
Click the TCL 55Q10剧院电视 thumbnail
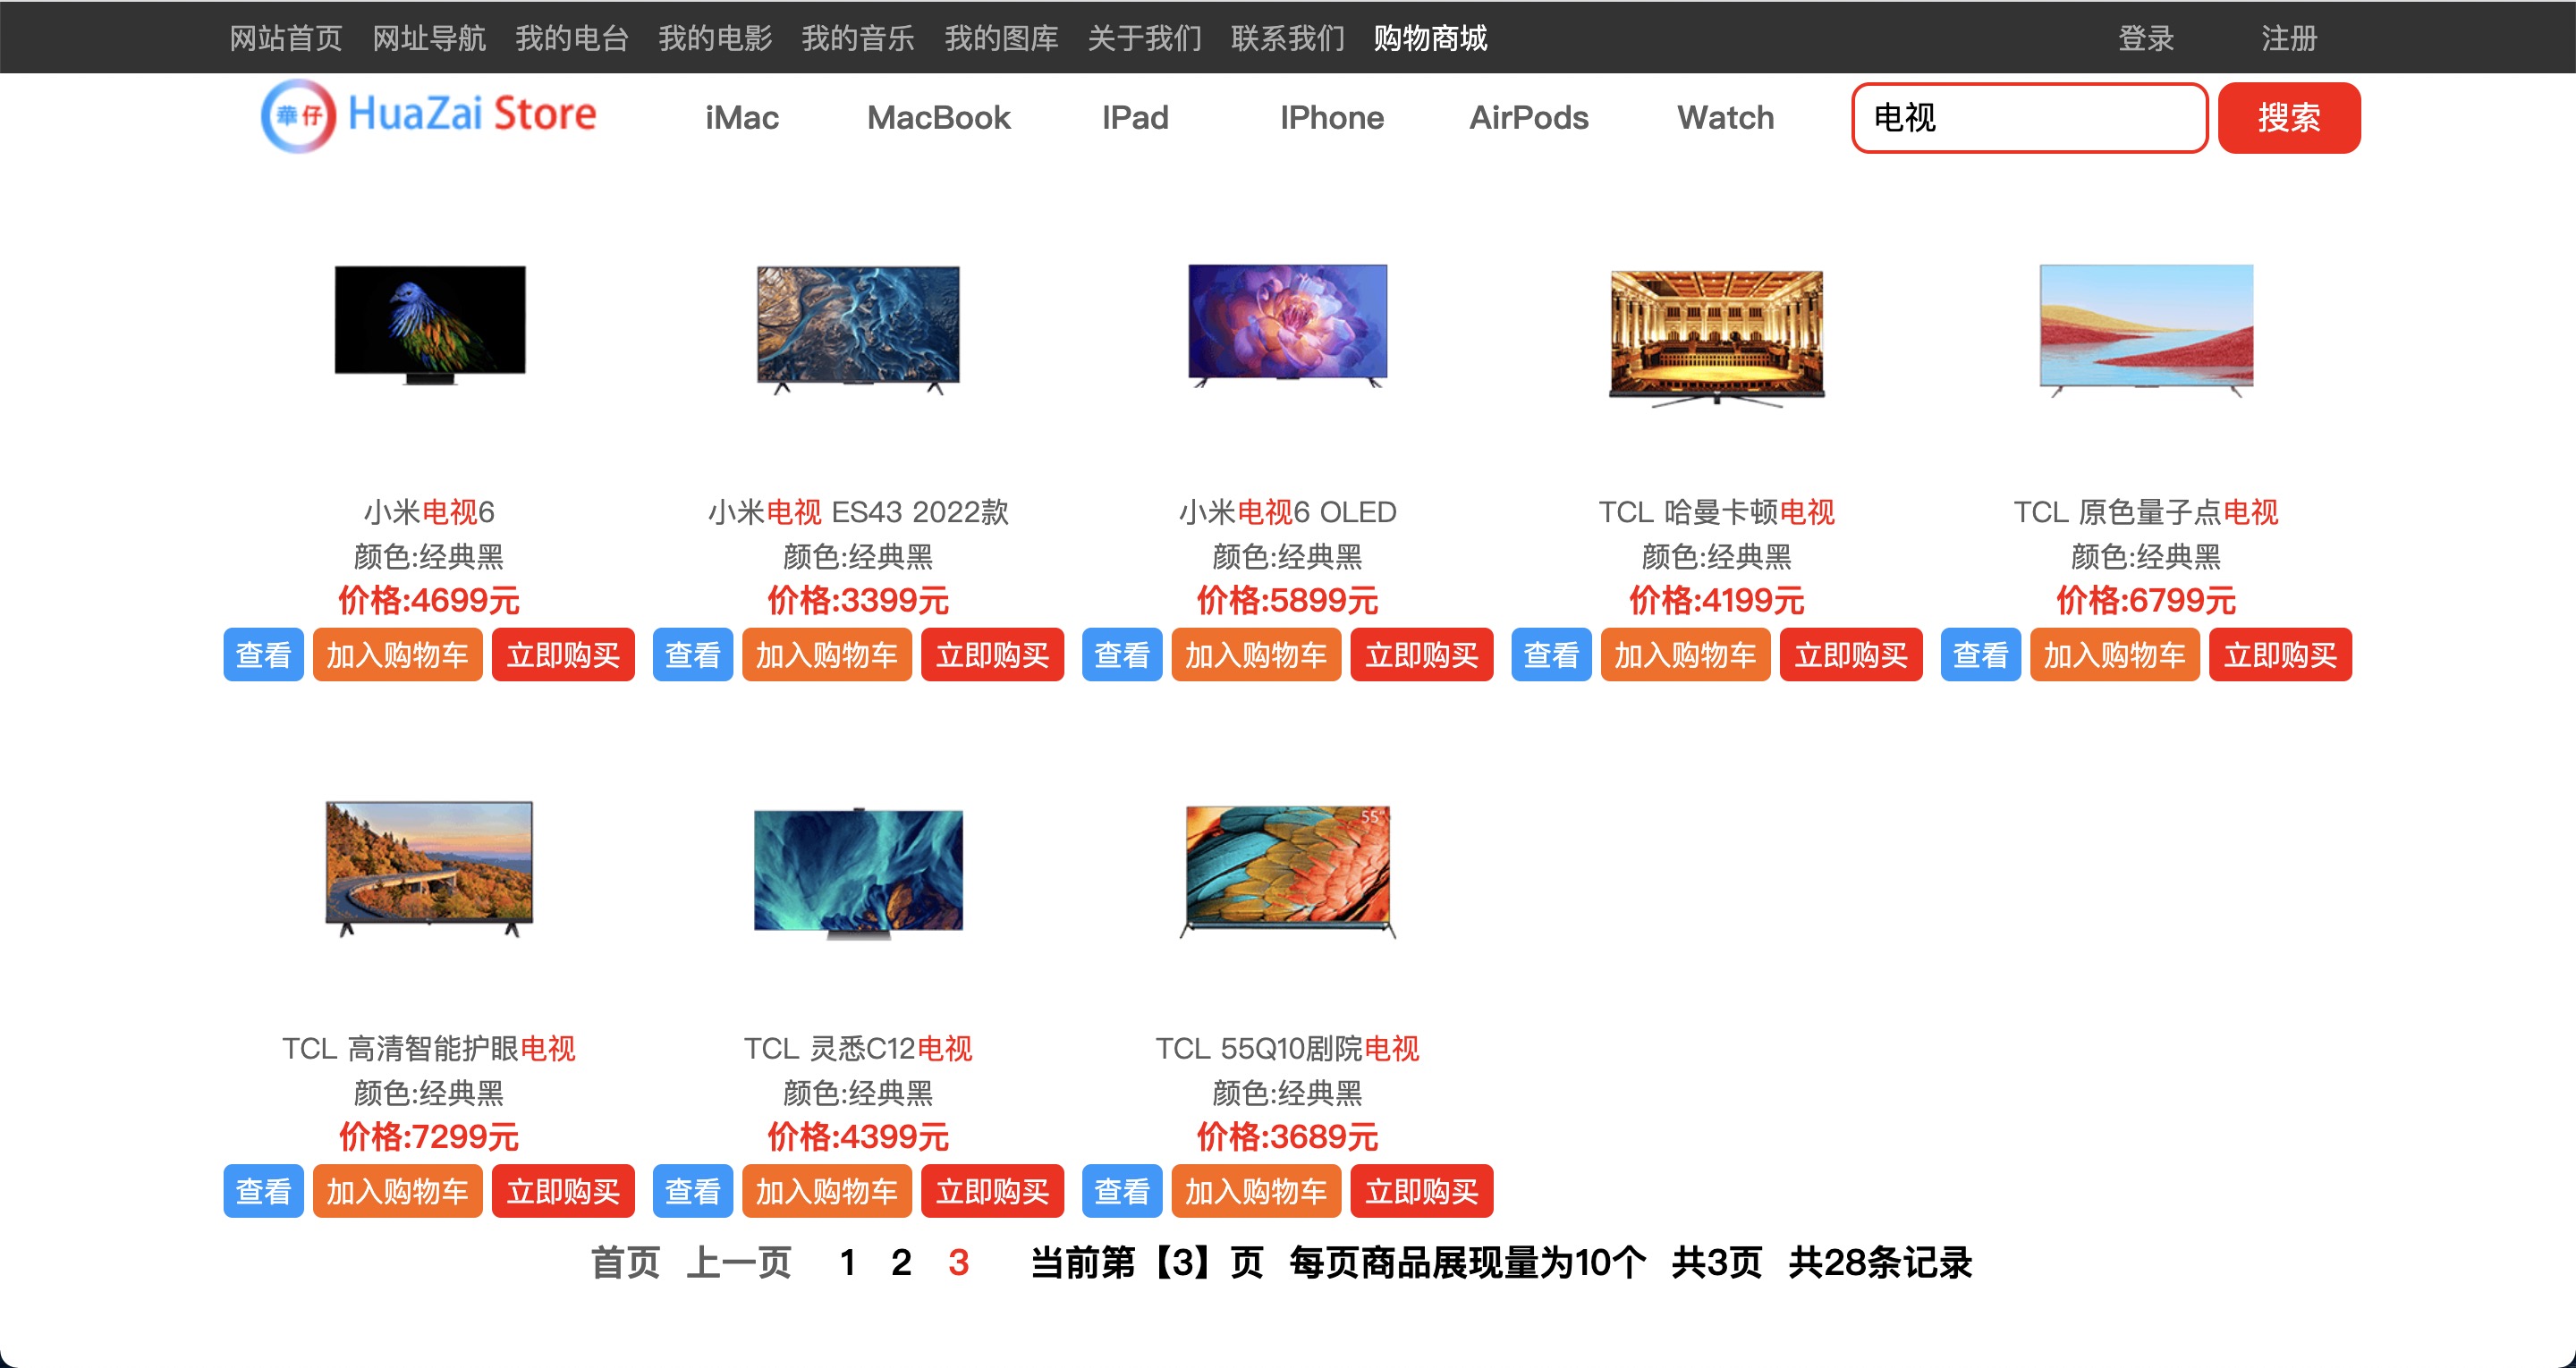(1287, 870)
